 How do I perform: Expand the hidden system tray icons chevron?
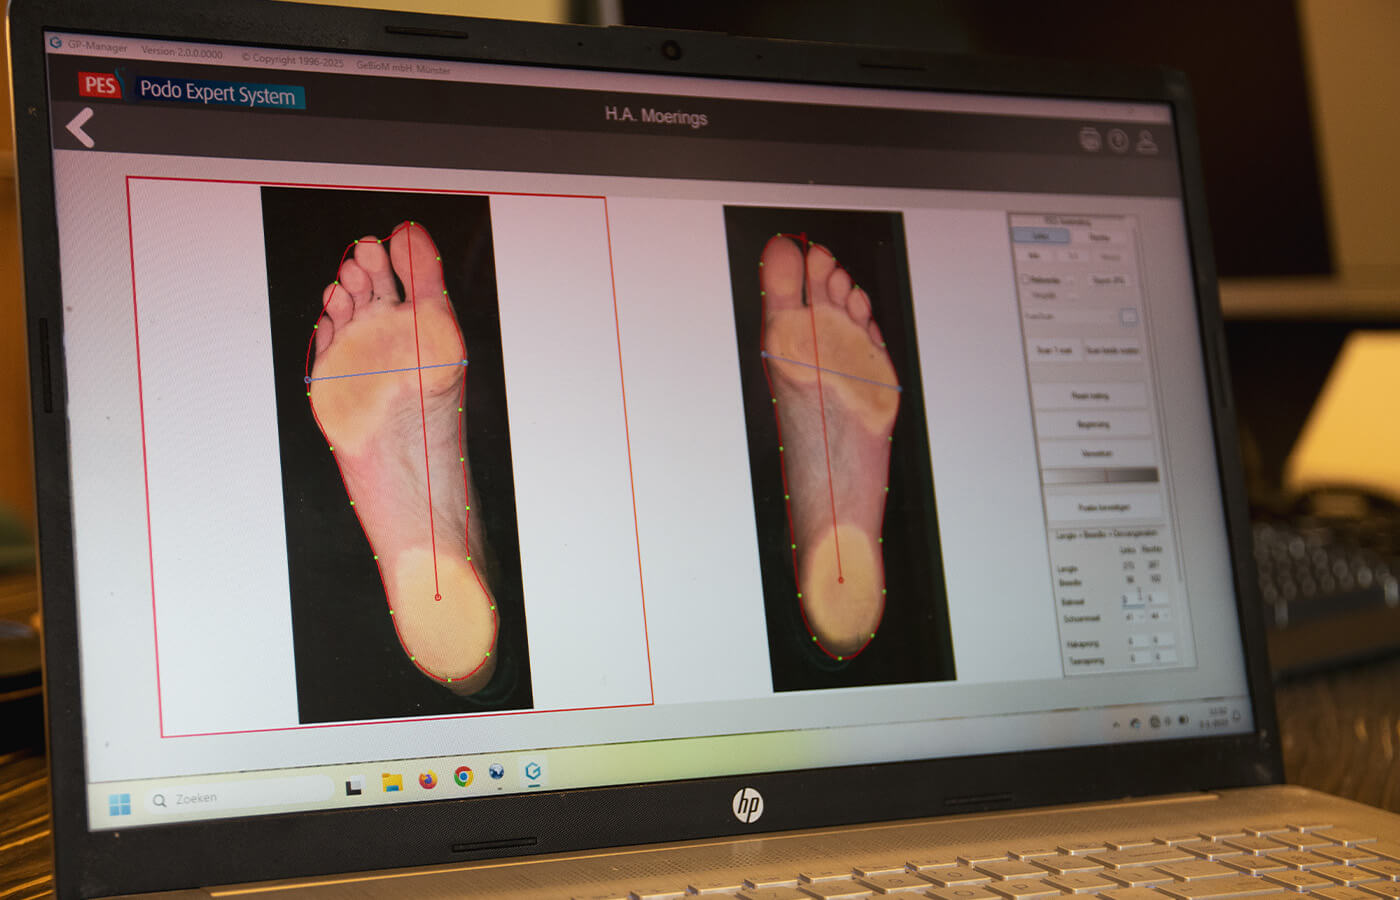point(1116,725)
